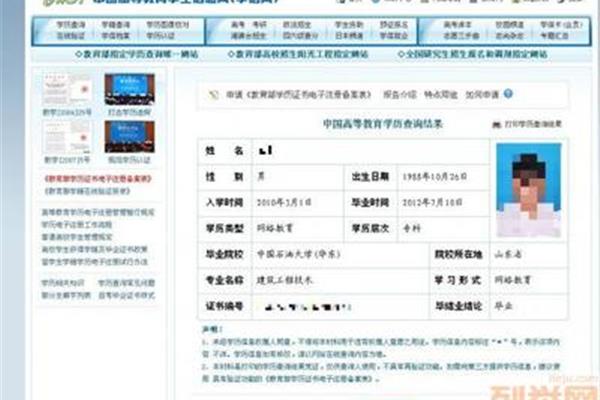The height and width of the screenshot is (400, 600).
Task: Open the lower conference photo thumbnail
Action: (x=130, y=137)
